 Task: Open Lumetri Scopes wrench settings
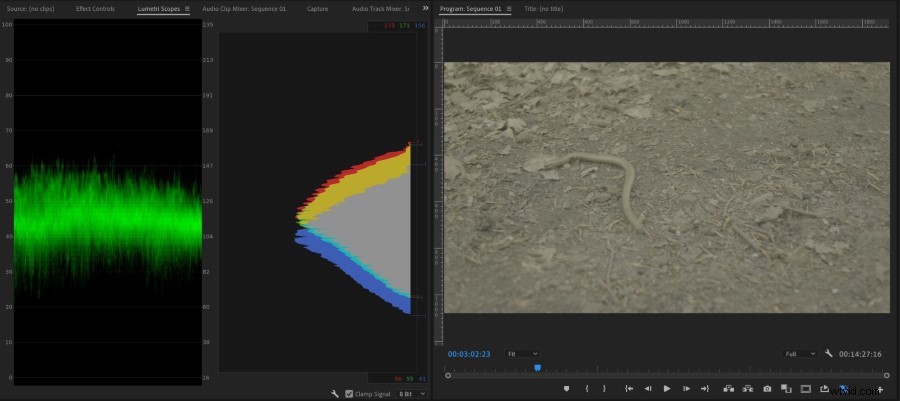335,394
